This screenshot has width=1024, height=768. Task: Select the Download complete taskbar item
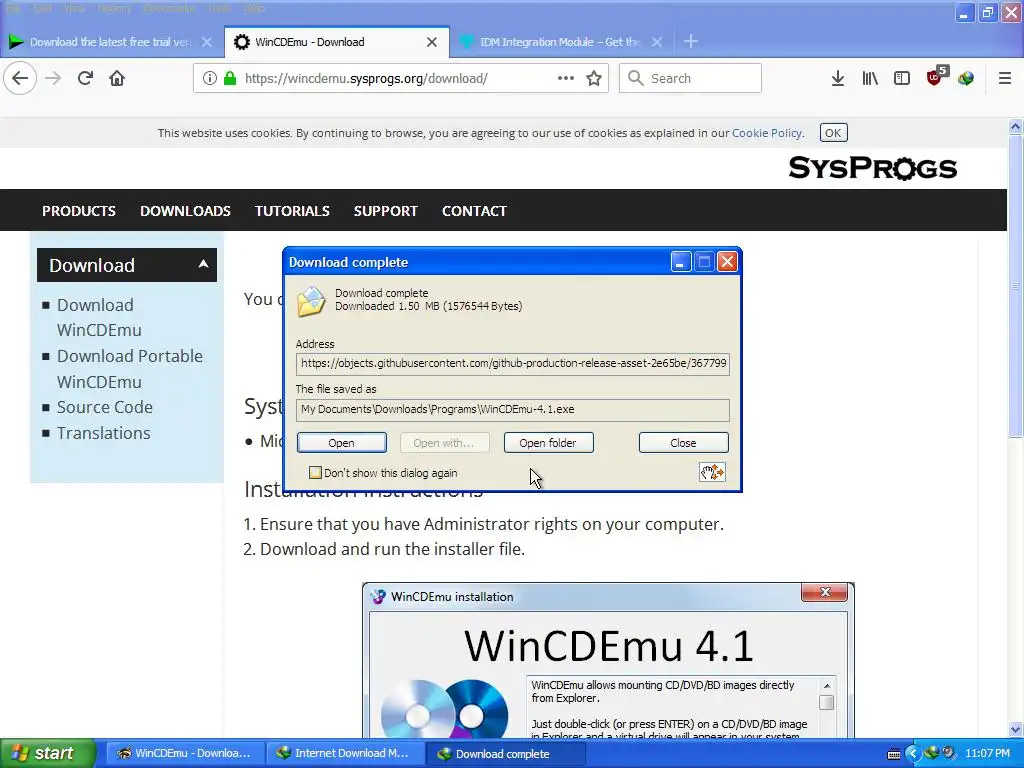(505, 754)
